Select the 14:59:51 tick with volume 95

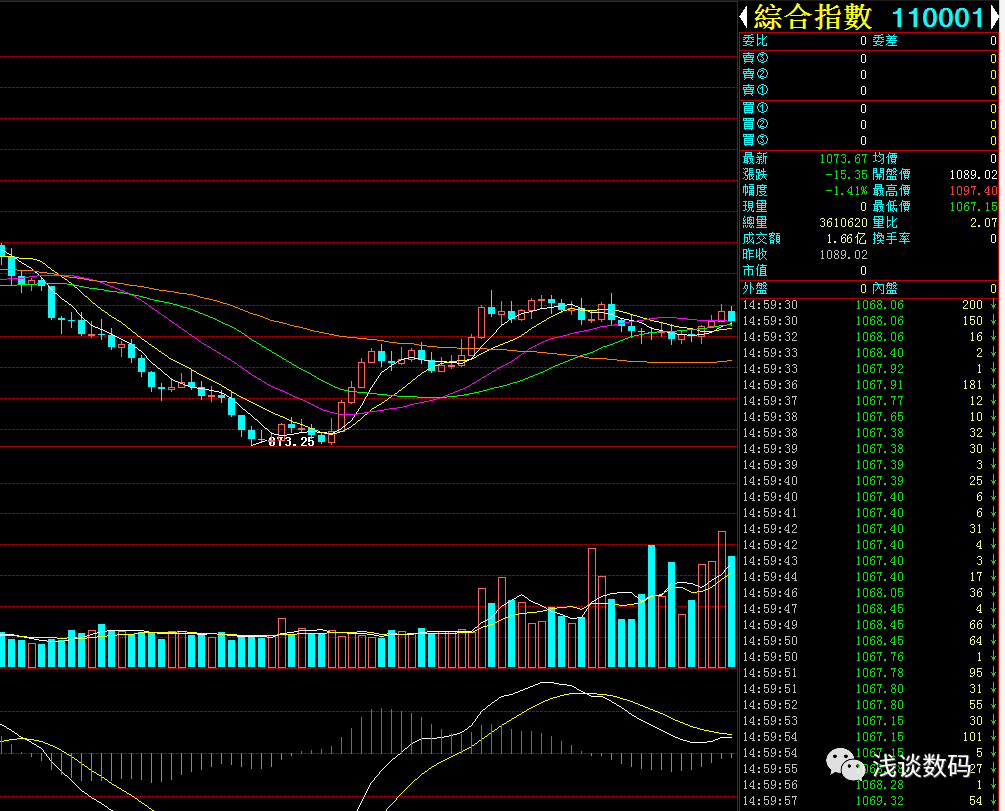coord(869,673)
